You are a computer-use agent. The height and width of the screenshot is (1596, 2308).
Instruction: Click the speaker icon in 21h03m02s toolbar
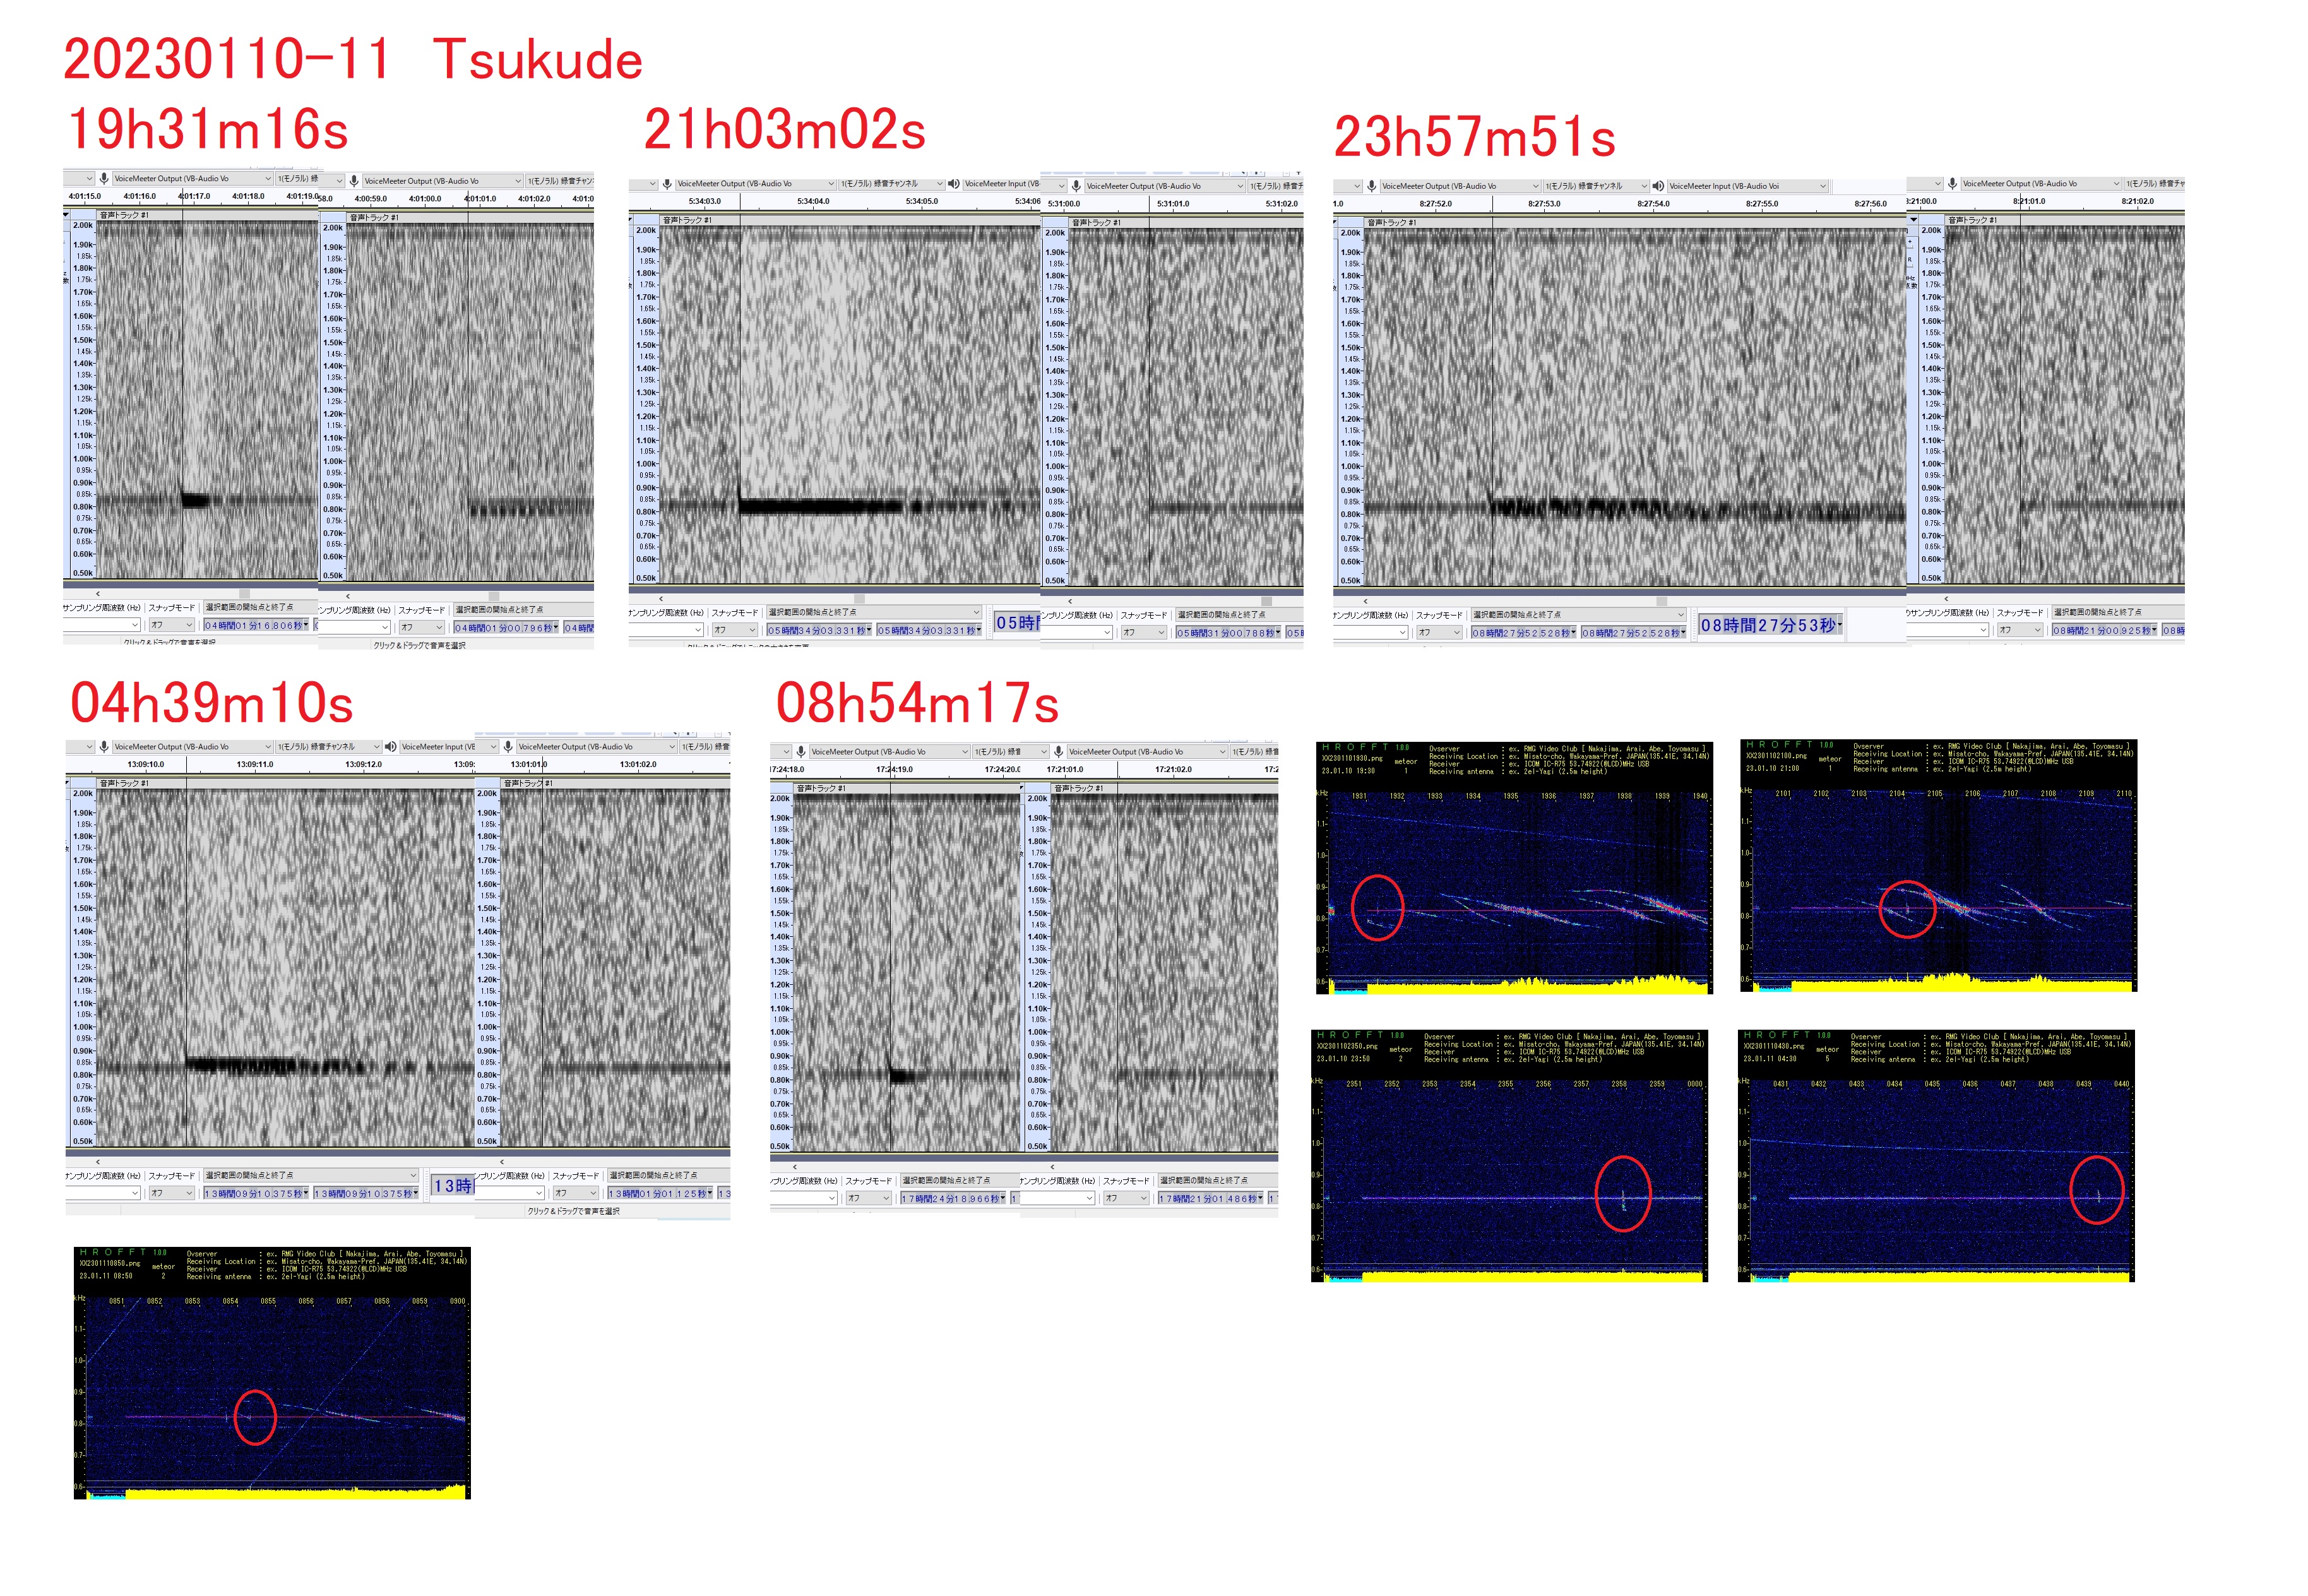(x=953, y=184)
